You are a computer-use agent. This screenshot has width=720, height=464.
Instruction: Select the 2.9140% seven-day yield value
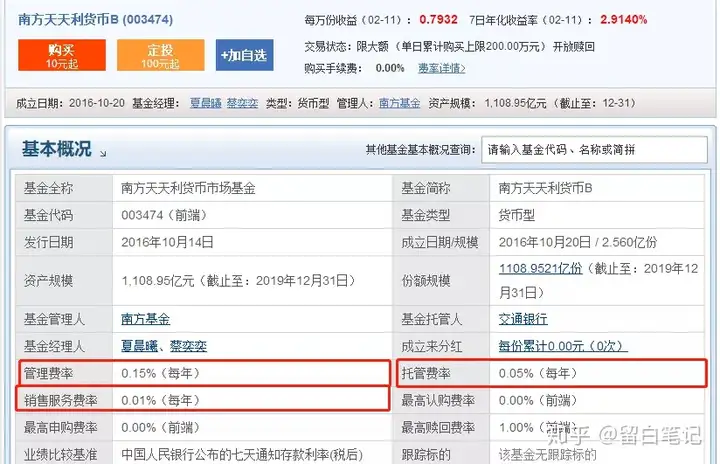click(624, 20)
